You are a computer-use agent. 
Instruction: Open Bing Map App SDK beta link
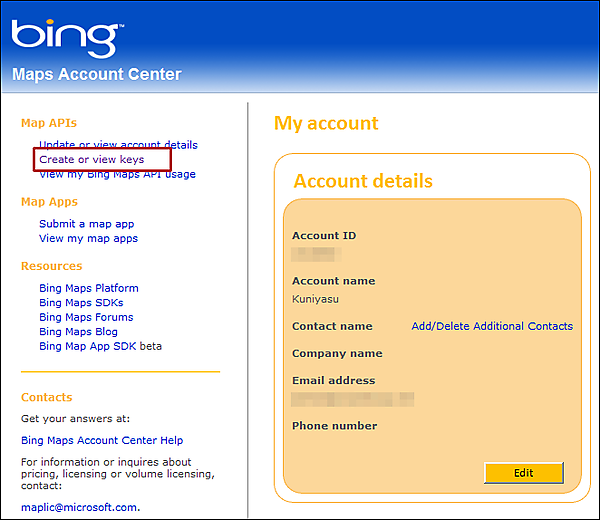(x=100, y=346)
